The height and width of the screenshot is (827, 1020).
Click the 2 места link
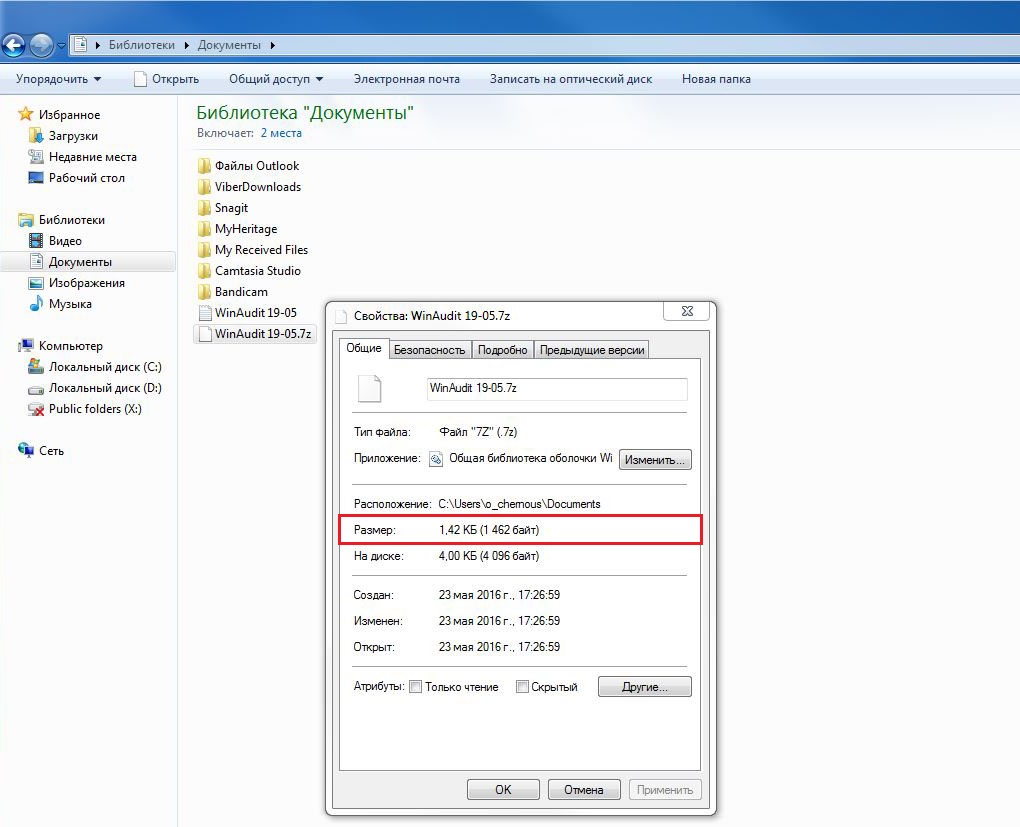tap(281, 133)
